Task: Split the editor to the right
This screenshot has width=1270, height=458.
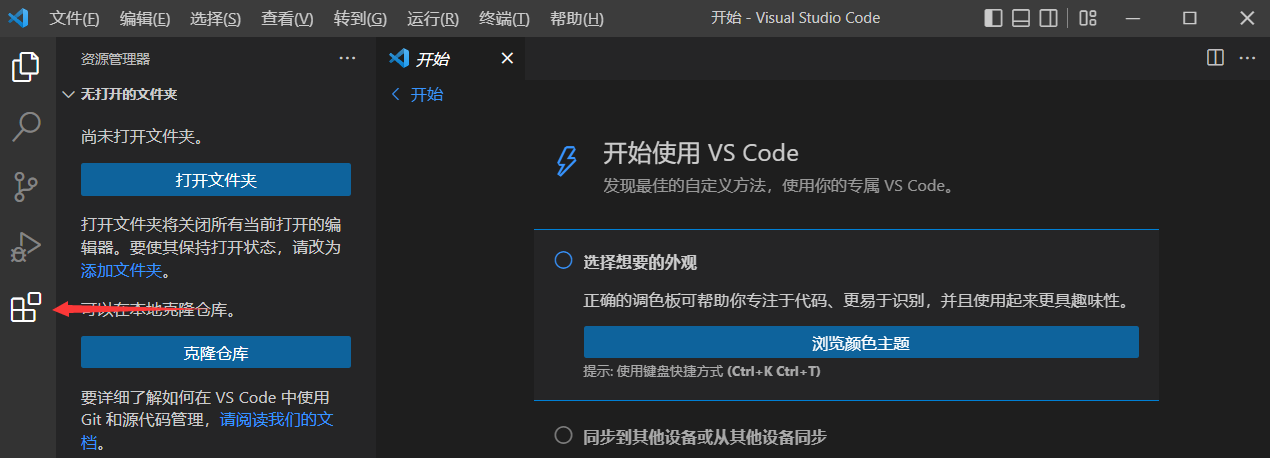Action: (x=1215, y=58)
